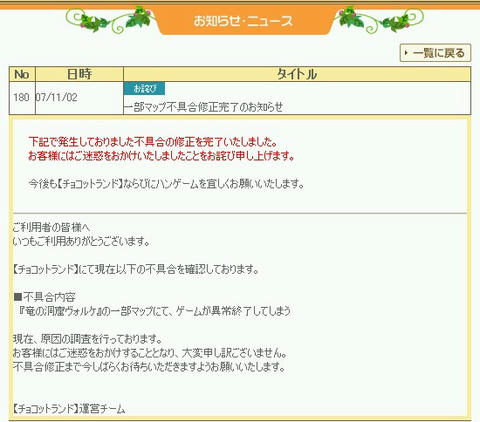Click the title 一部マップ不具合修正完了のお知らせ
The height and width of the screenshot is (422, 480).
203,107
